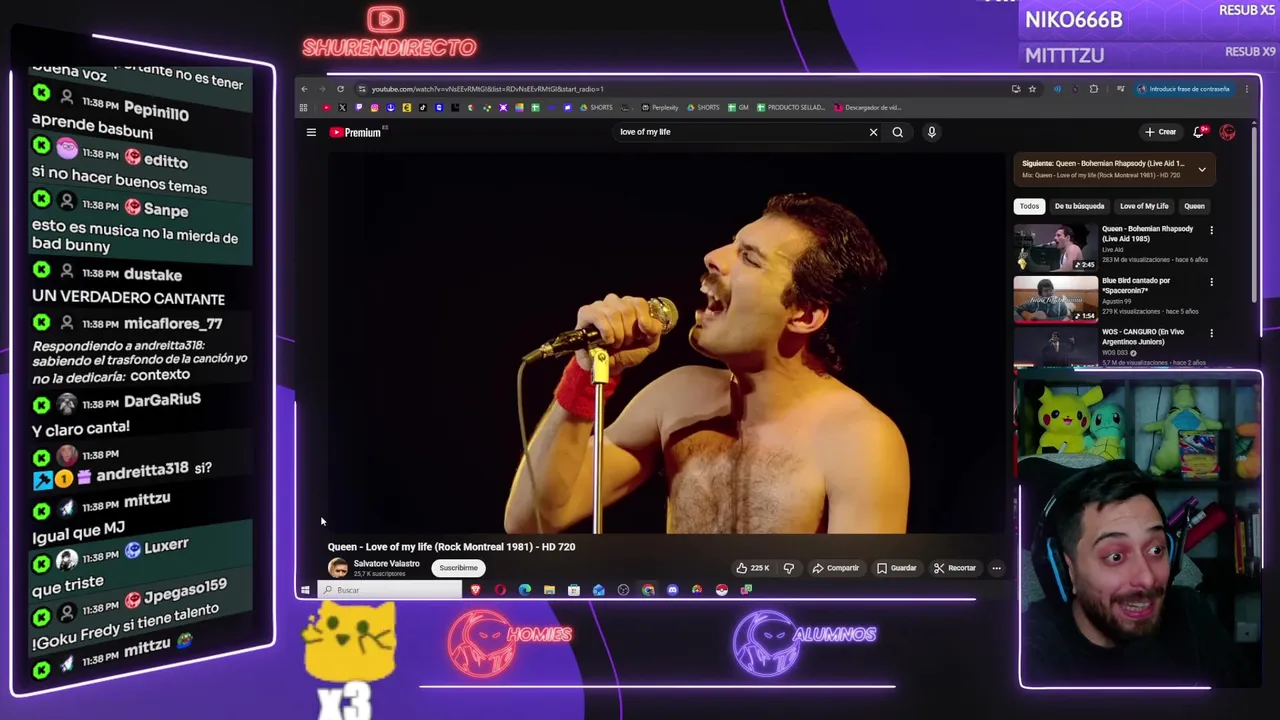Viewport: 1280px width, 720px height.
Task: Select the 'De tu búsqueda' filter chip
Action: click(x=1079, y=206)
